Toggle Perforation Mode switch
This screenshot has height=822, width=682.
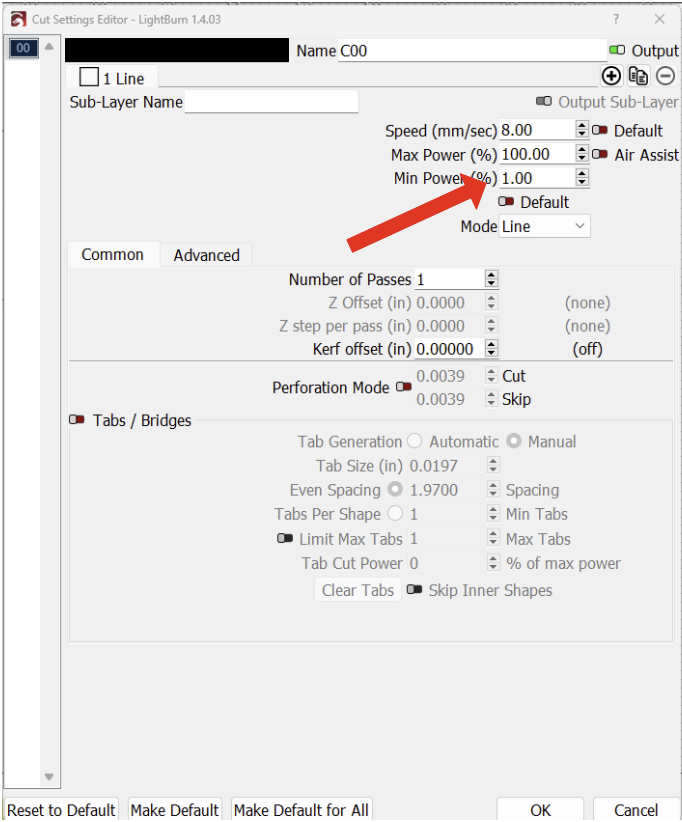403,387
